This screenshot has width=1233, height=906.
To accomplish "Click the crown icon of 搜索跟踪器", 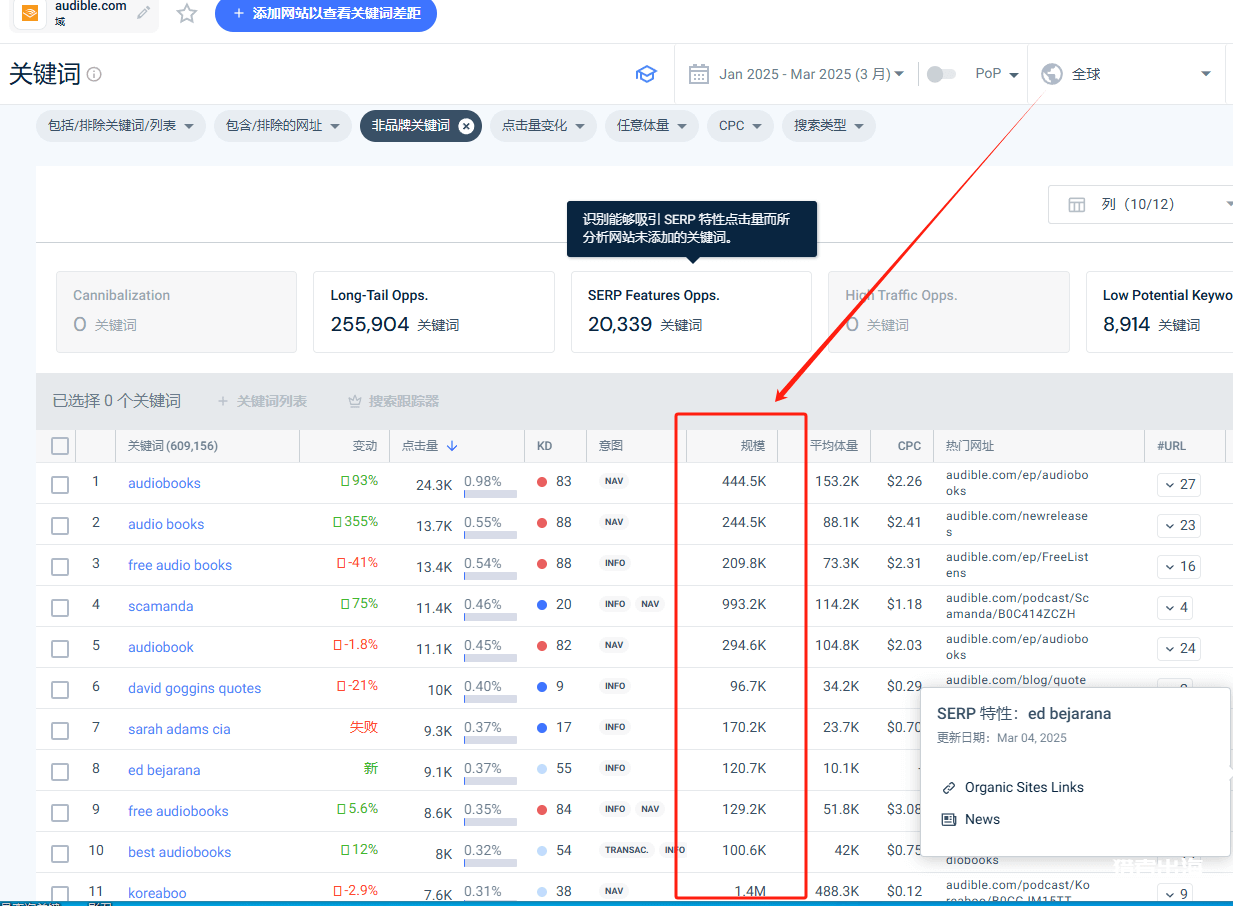I will coord(354,401).
